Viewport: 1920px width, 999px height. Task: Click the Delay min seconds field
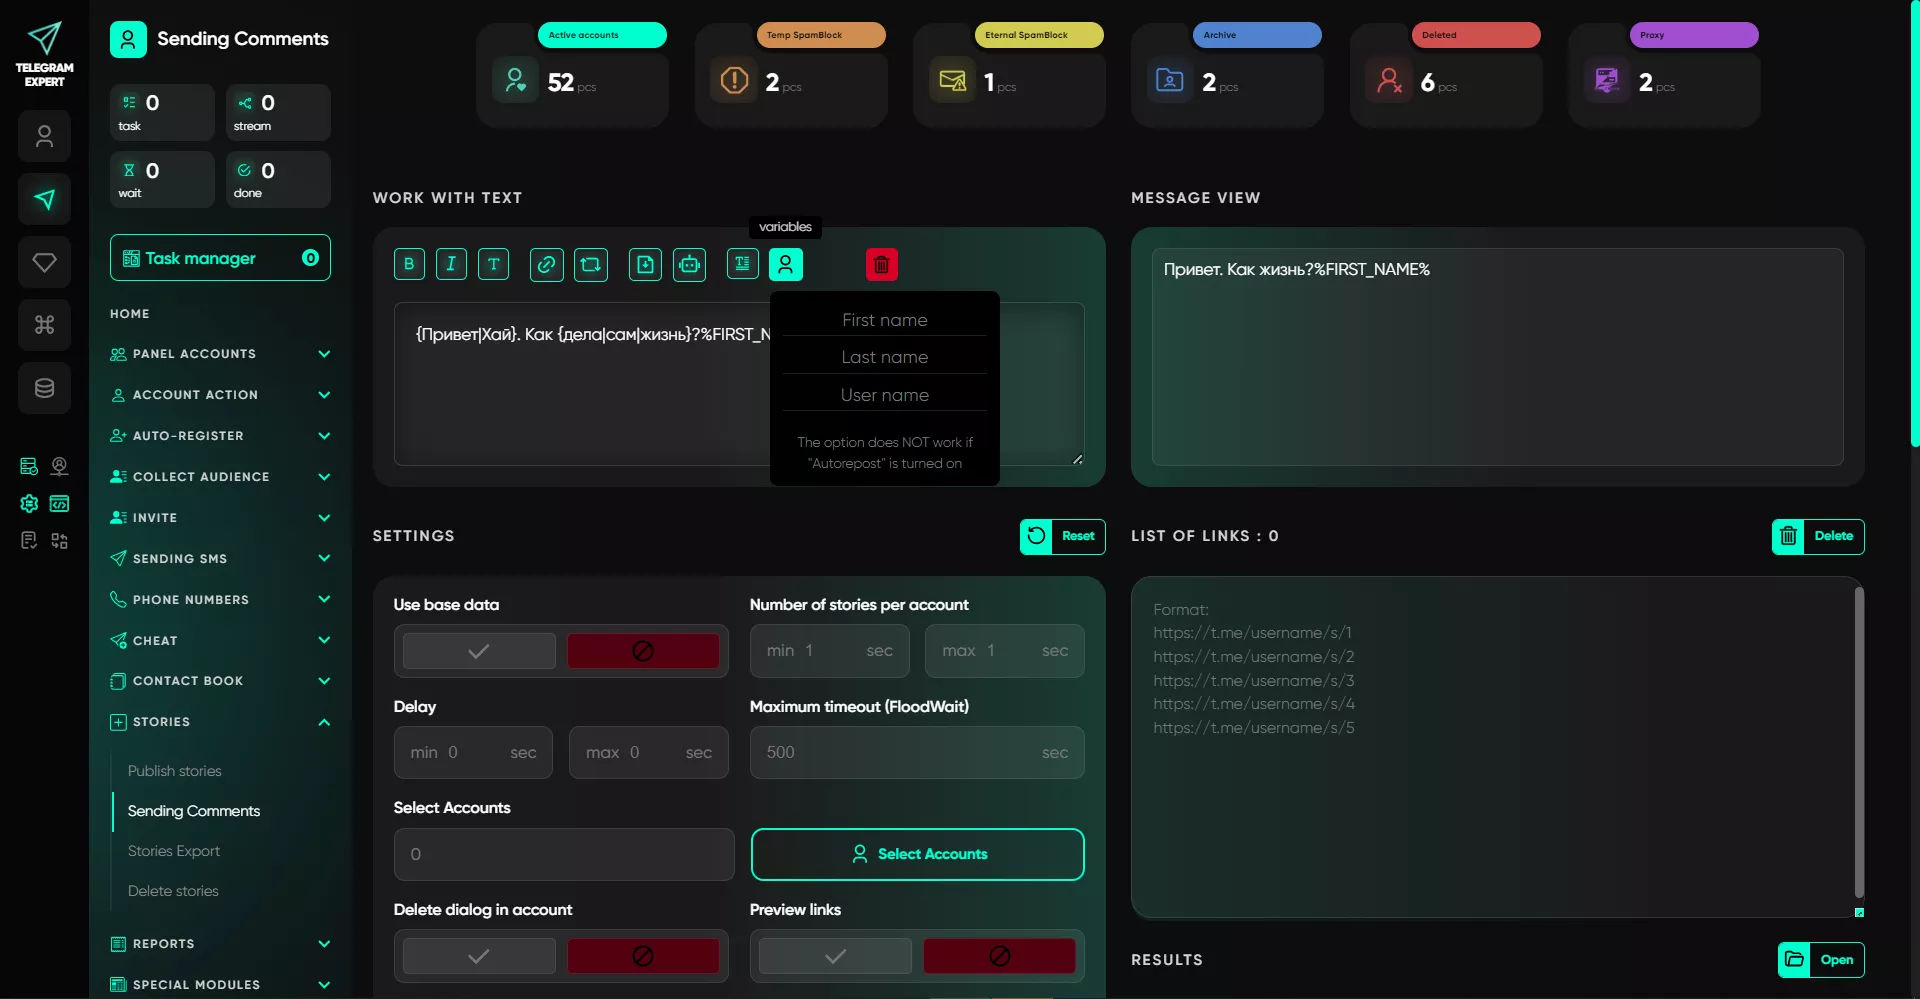(473, 752)
